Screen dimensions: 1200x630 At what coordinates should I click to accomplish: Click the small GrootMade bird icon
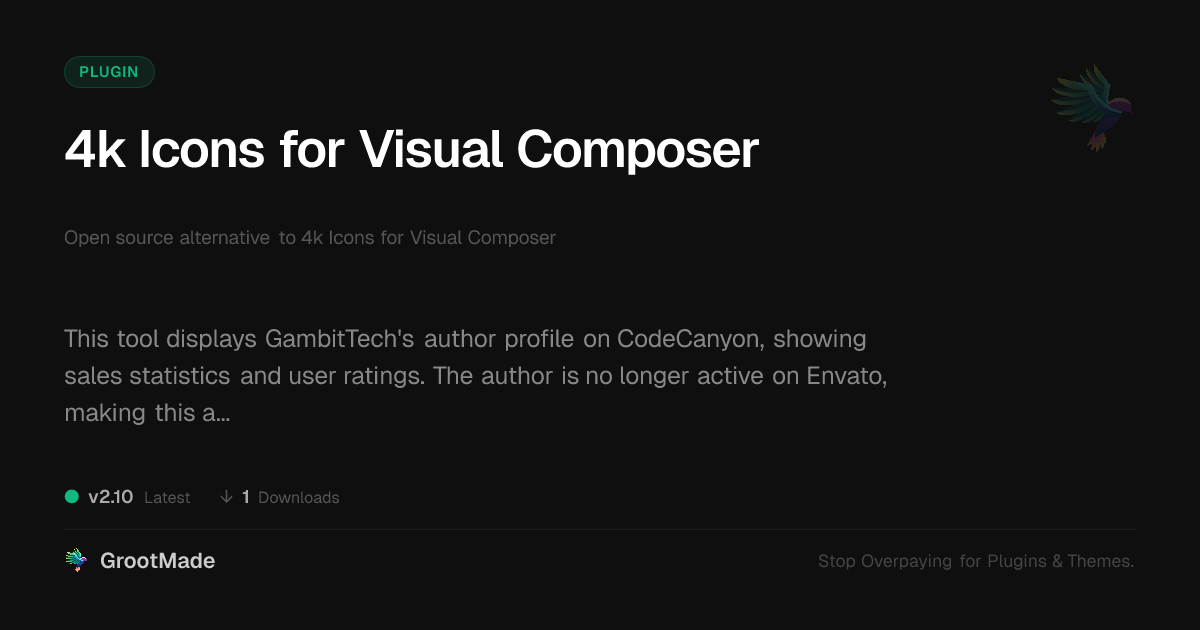point(76,561)
